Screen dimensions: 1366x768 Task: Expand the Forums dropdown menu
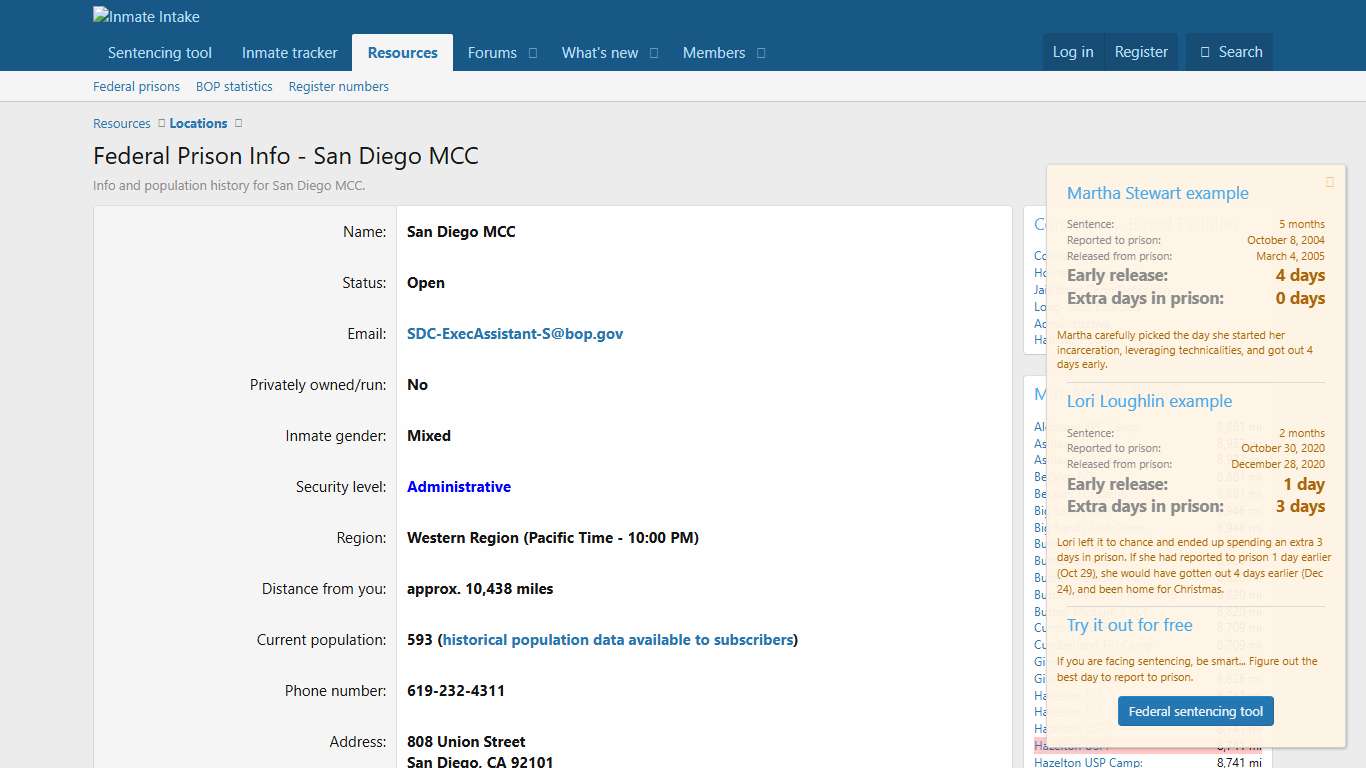click(x=532, y=52)
